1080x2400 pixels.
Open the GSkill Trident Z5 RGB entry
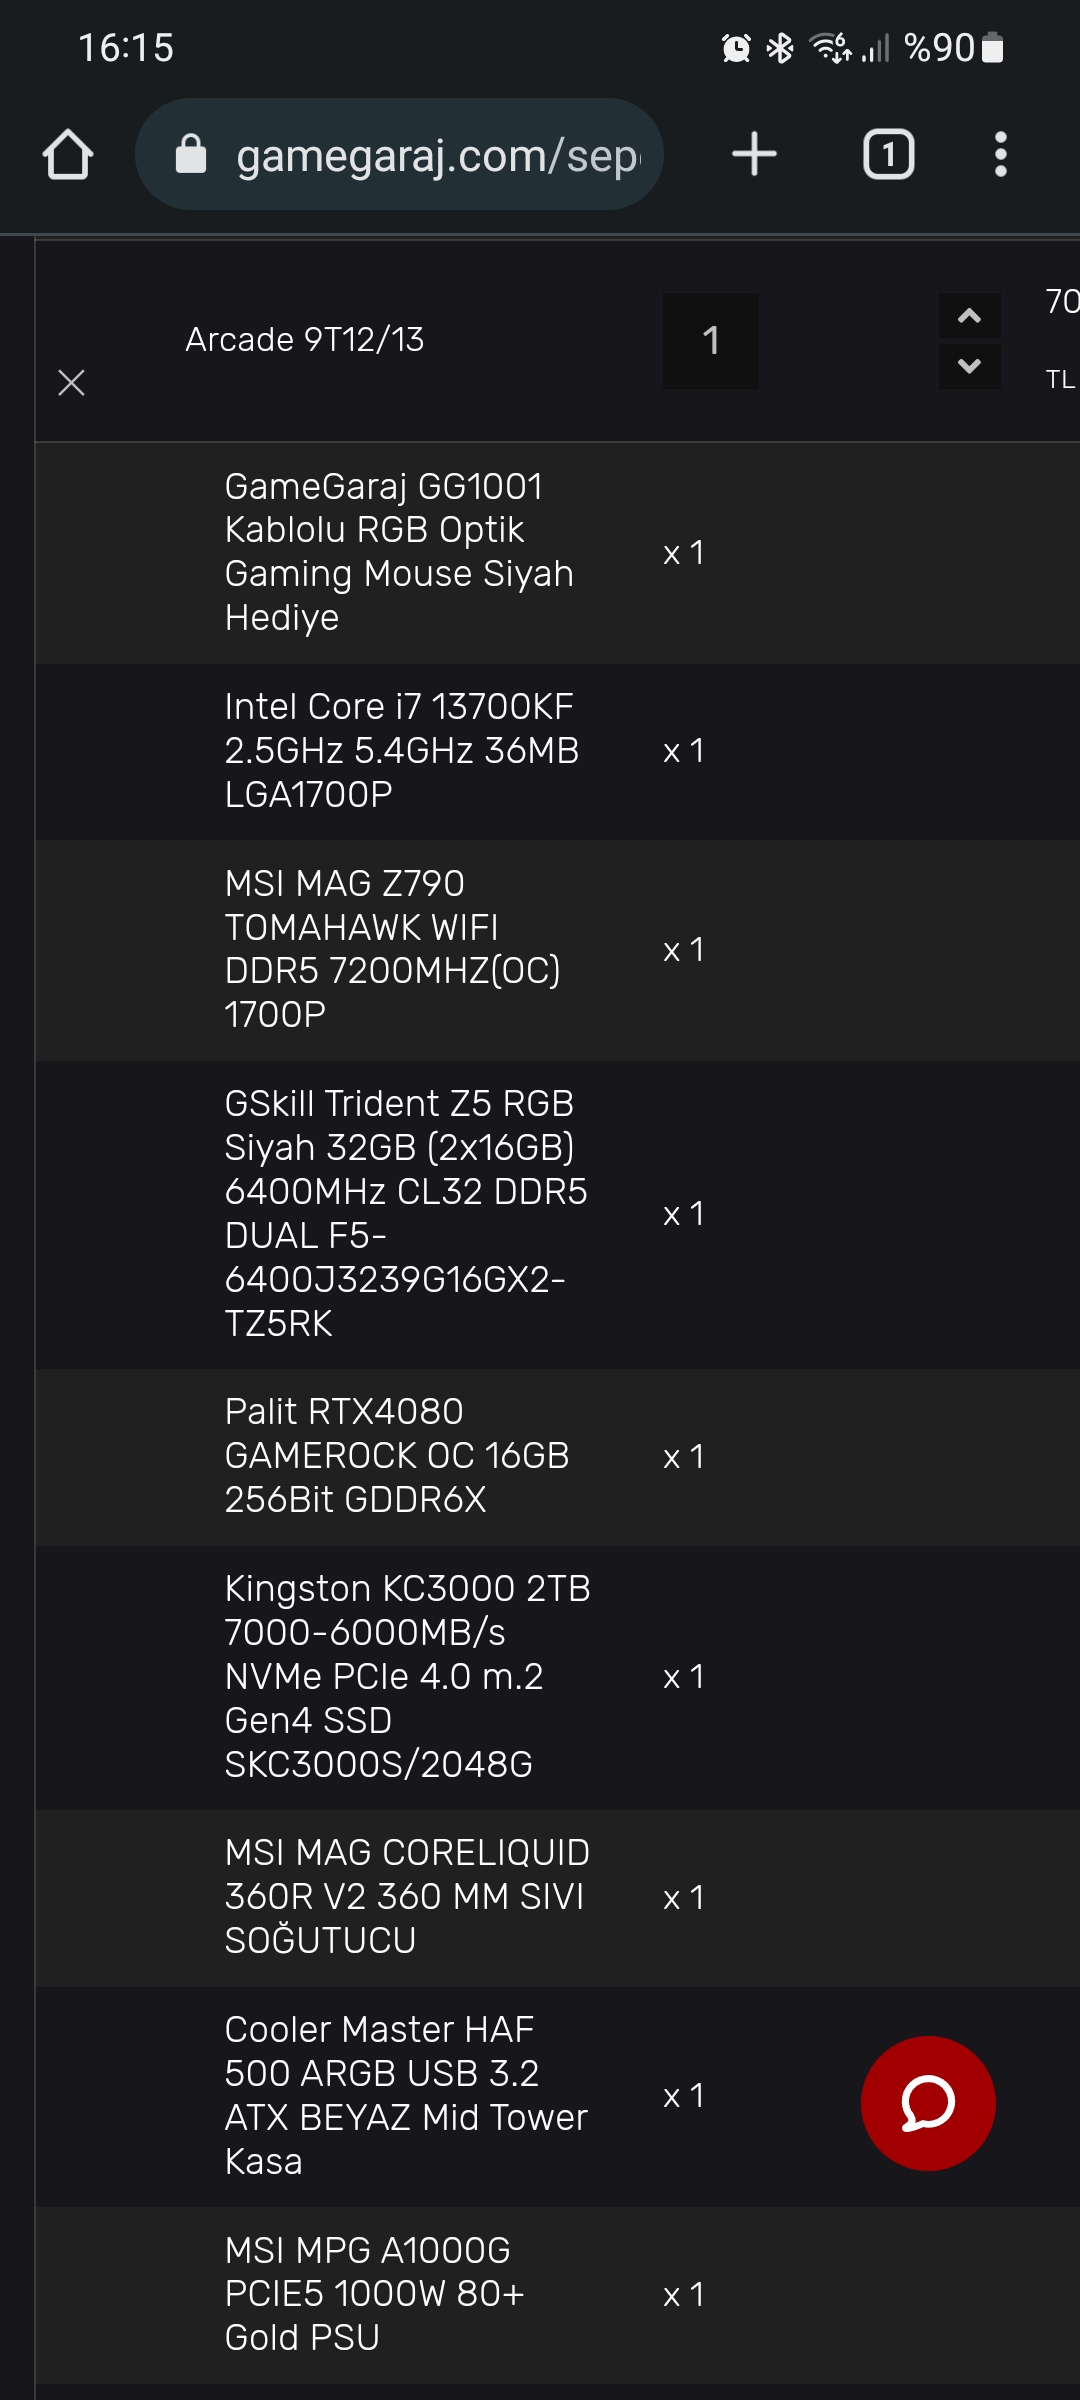[x=405, y=1213]
